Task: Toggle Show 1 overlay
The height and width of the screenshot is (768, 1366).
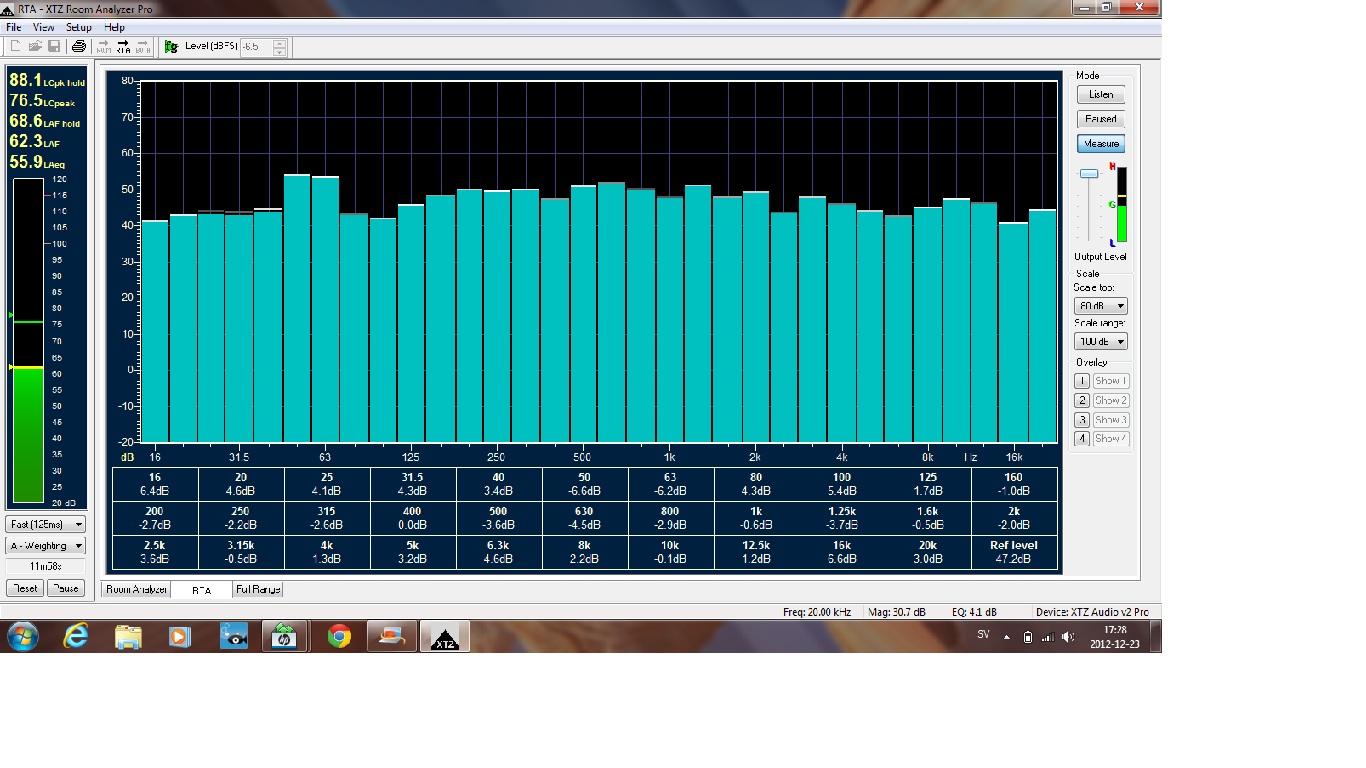Action: [x=1110, y=381]
